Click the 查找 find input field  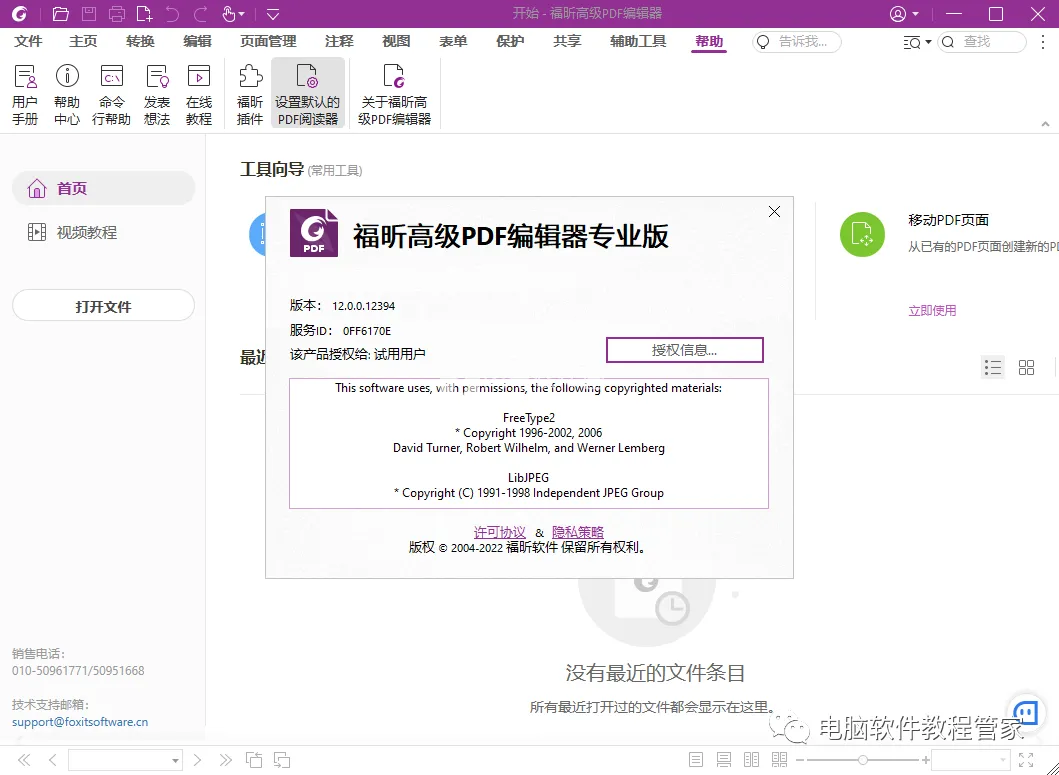point(981,42)
